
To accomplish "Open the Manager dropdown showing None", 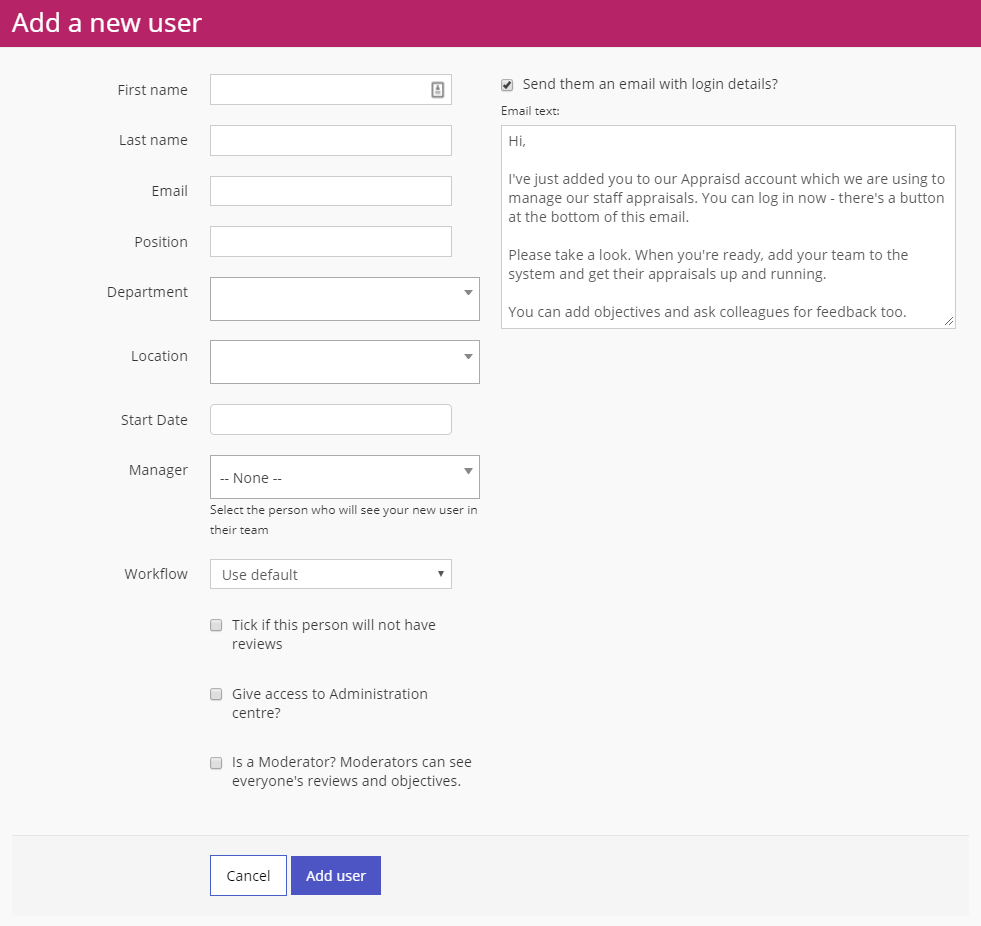I will click(344, 477).
